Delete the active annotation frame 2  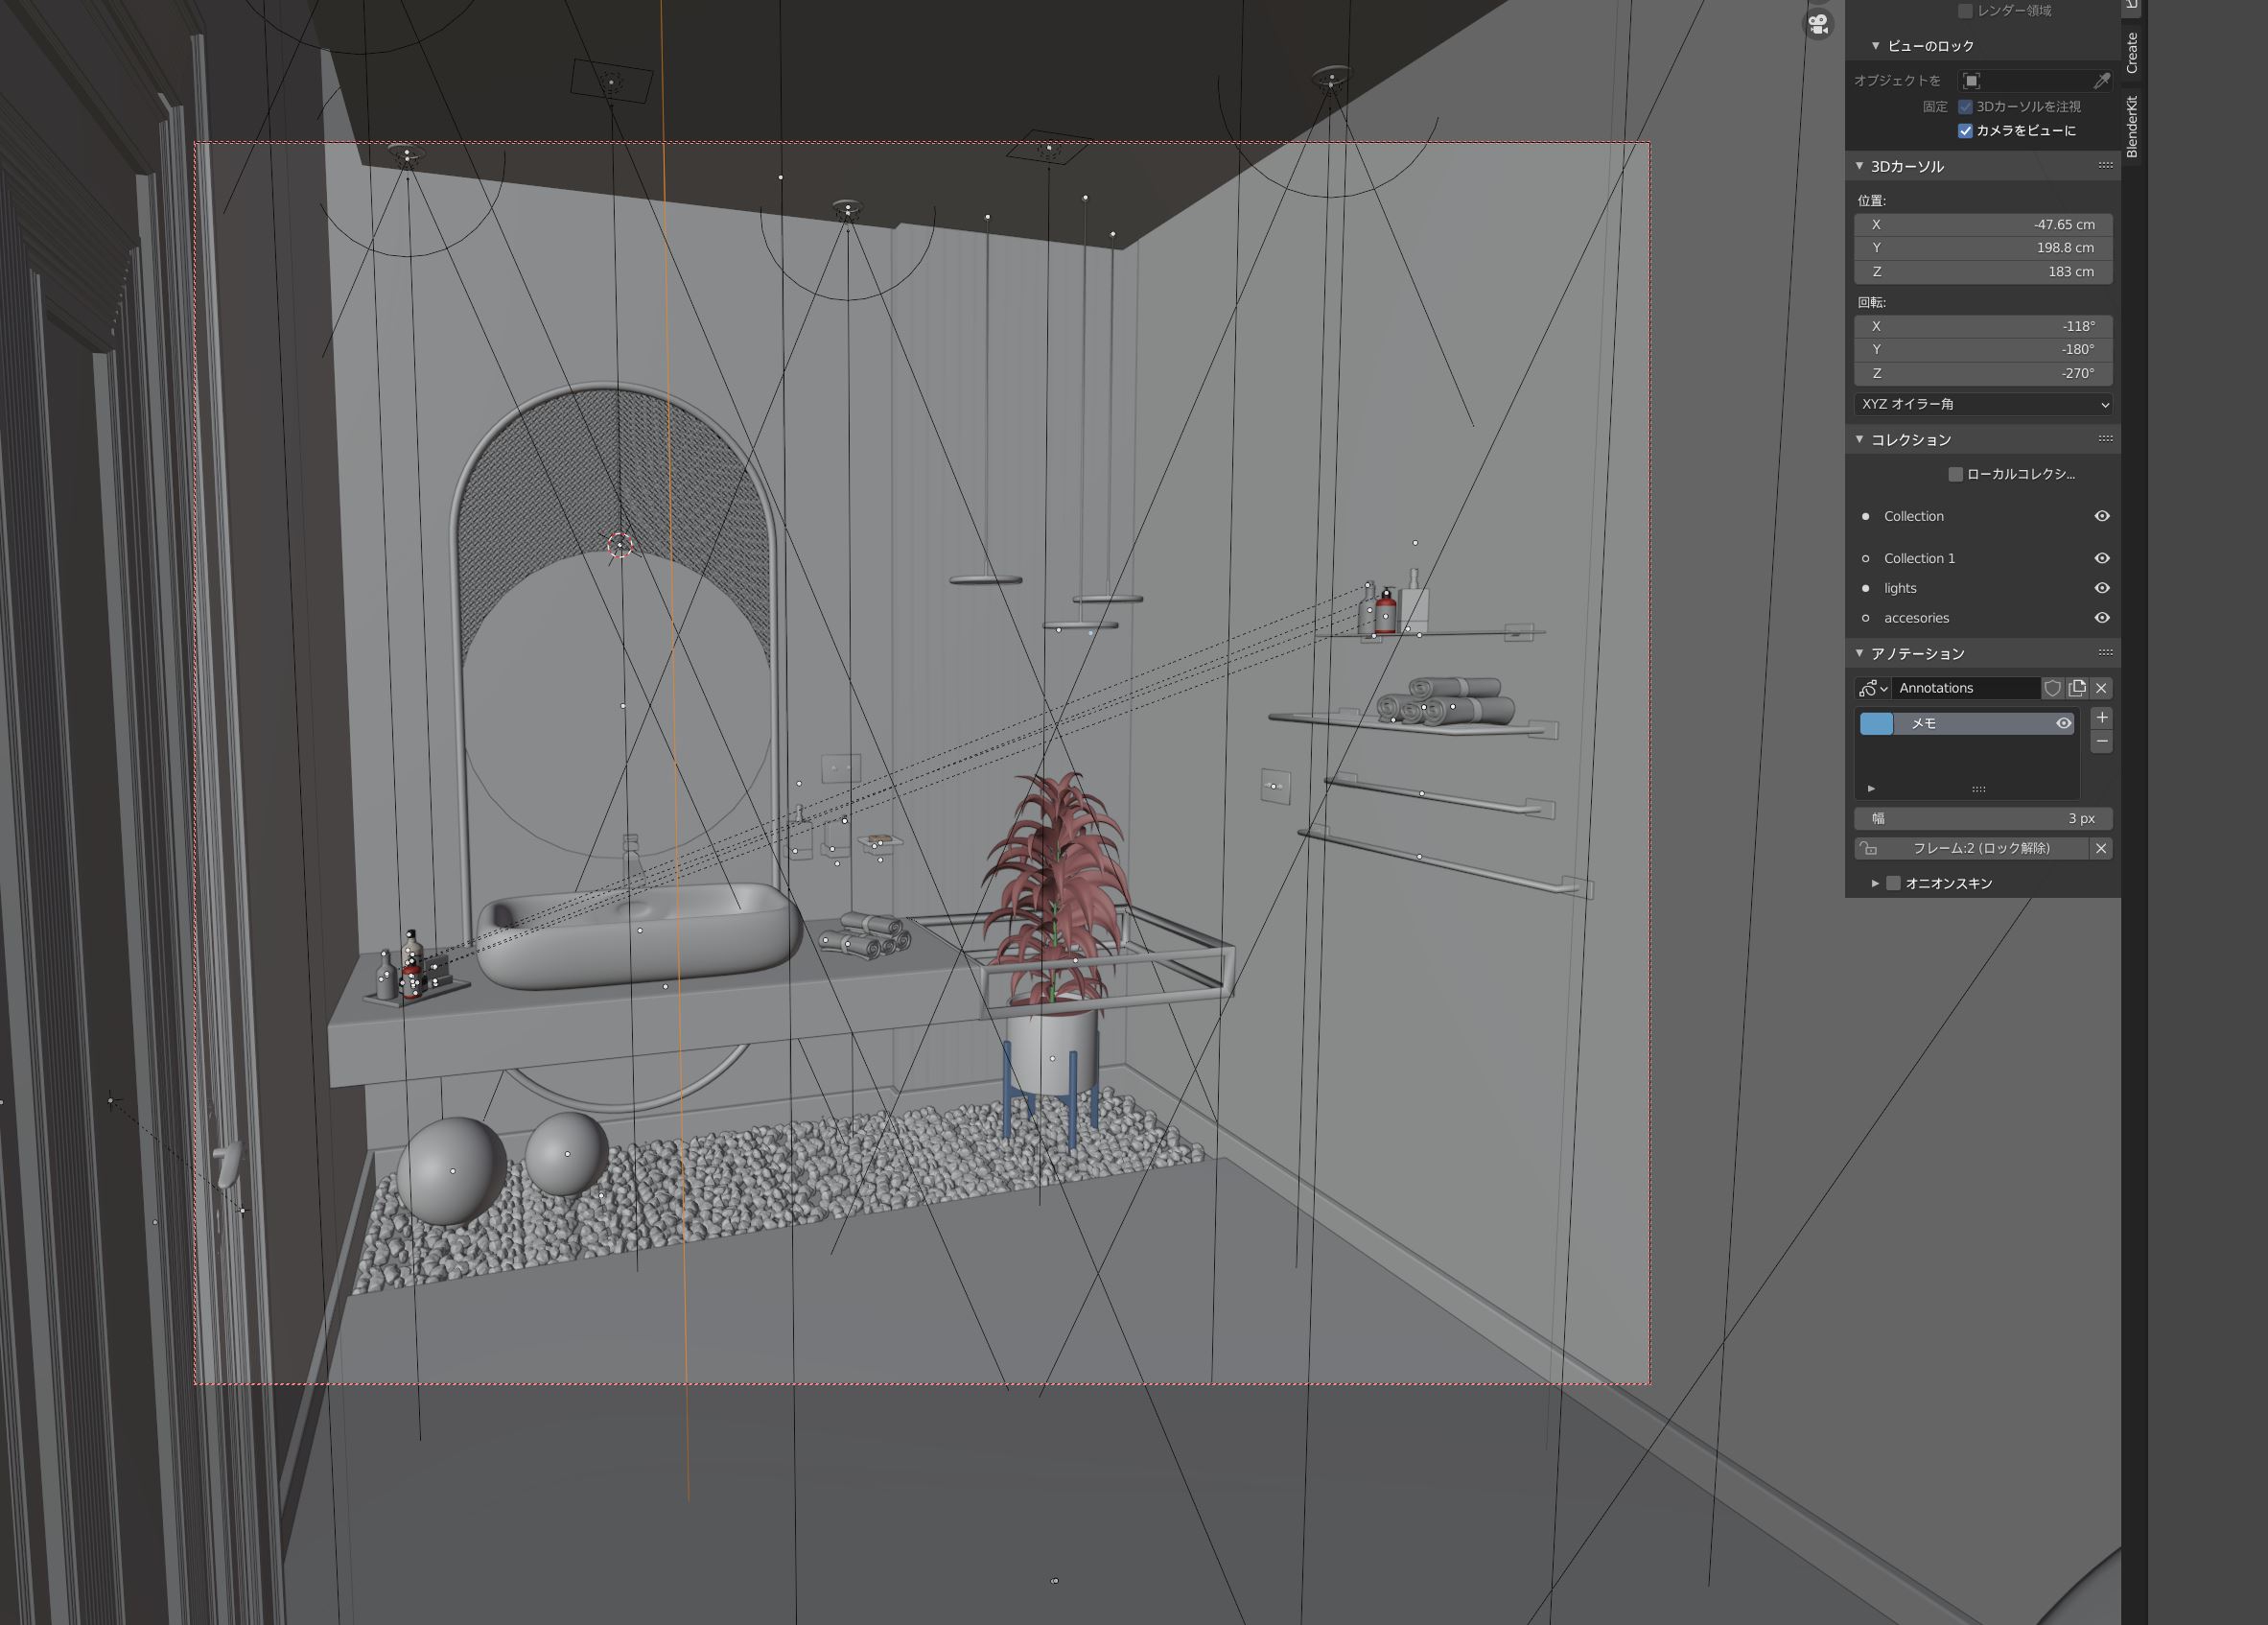2101,848
